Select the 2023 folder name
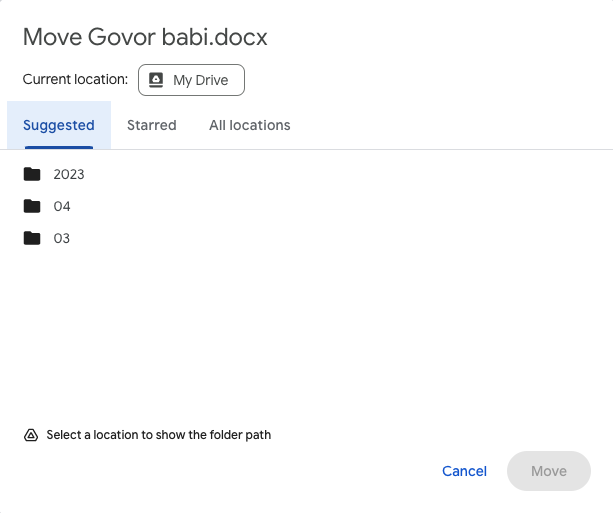 click(x=69, y=174)
